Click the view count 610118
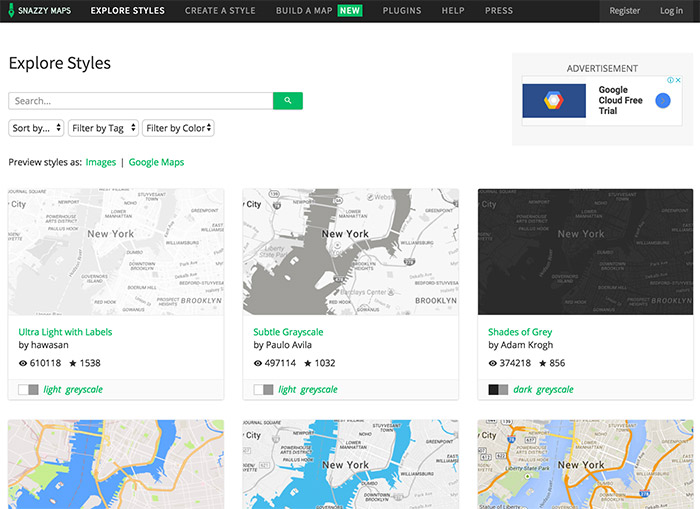700x509 pixels. tap(45, 363)
